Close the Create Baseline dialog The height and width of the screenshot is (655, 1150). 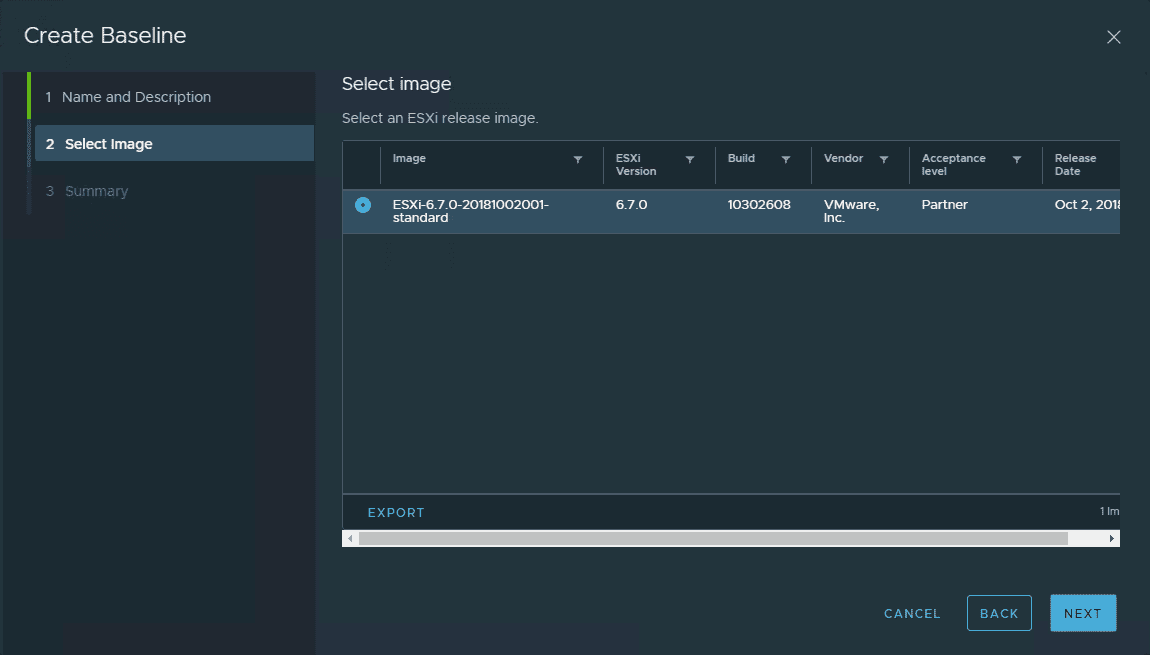(1113, 38)
